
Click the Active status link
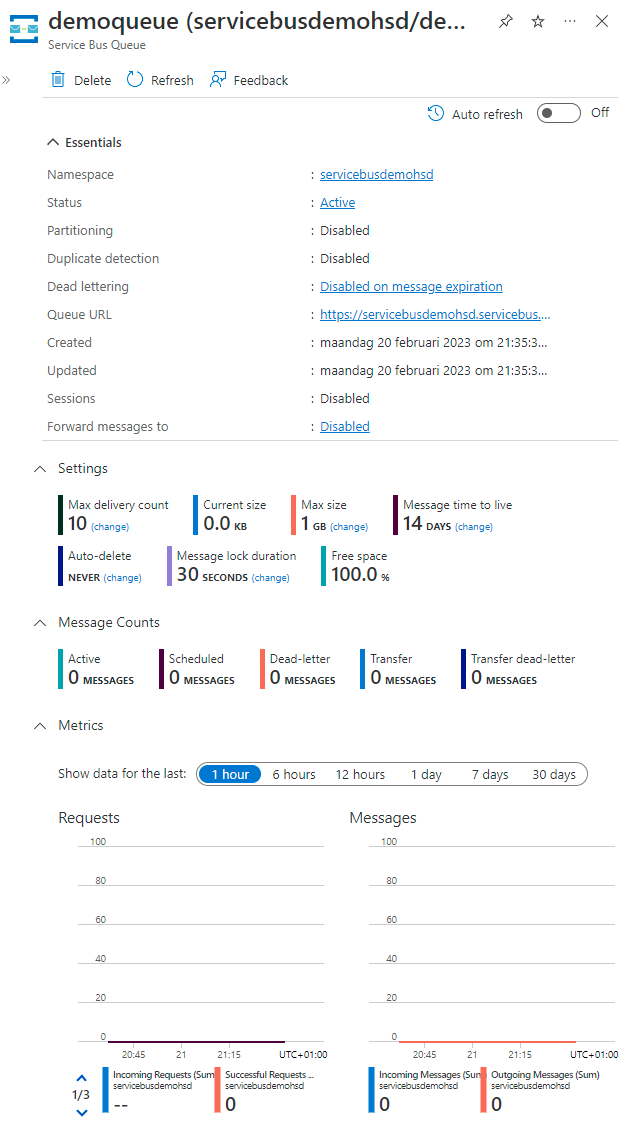pyautogui.click(x=337, y=203)
